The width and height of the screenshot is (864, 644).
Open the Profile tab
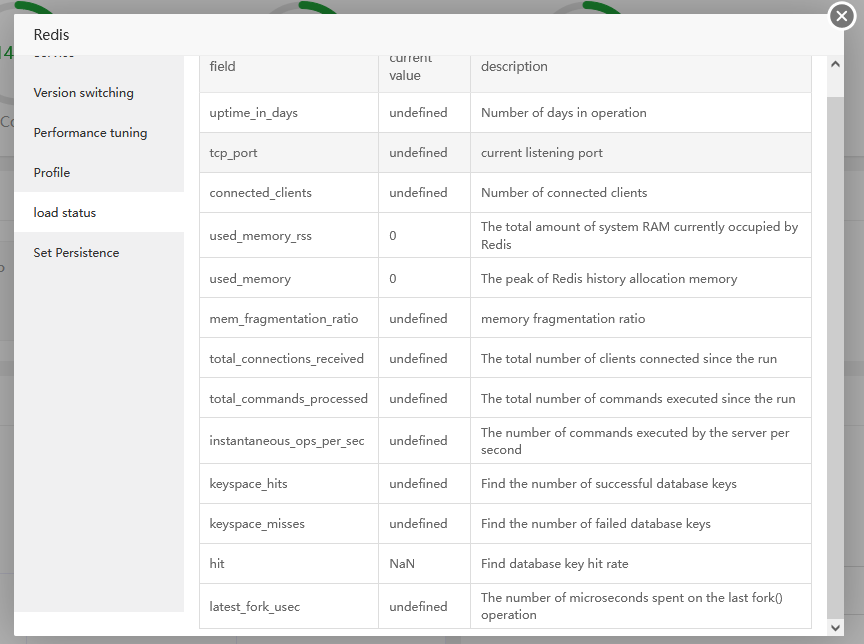[52, 173]
